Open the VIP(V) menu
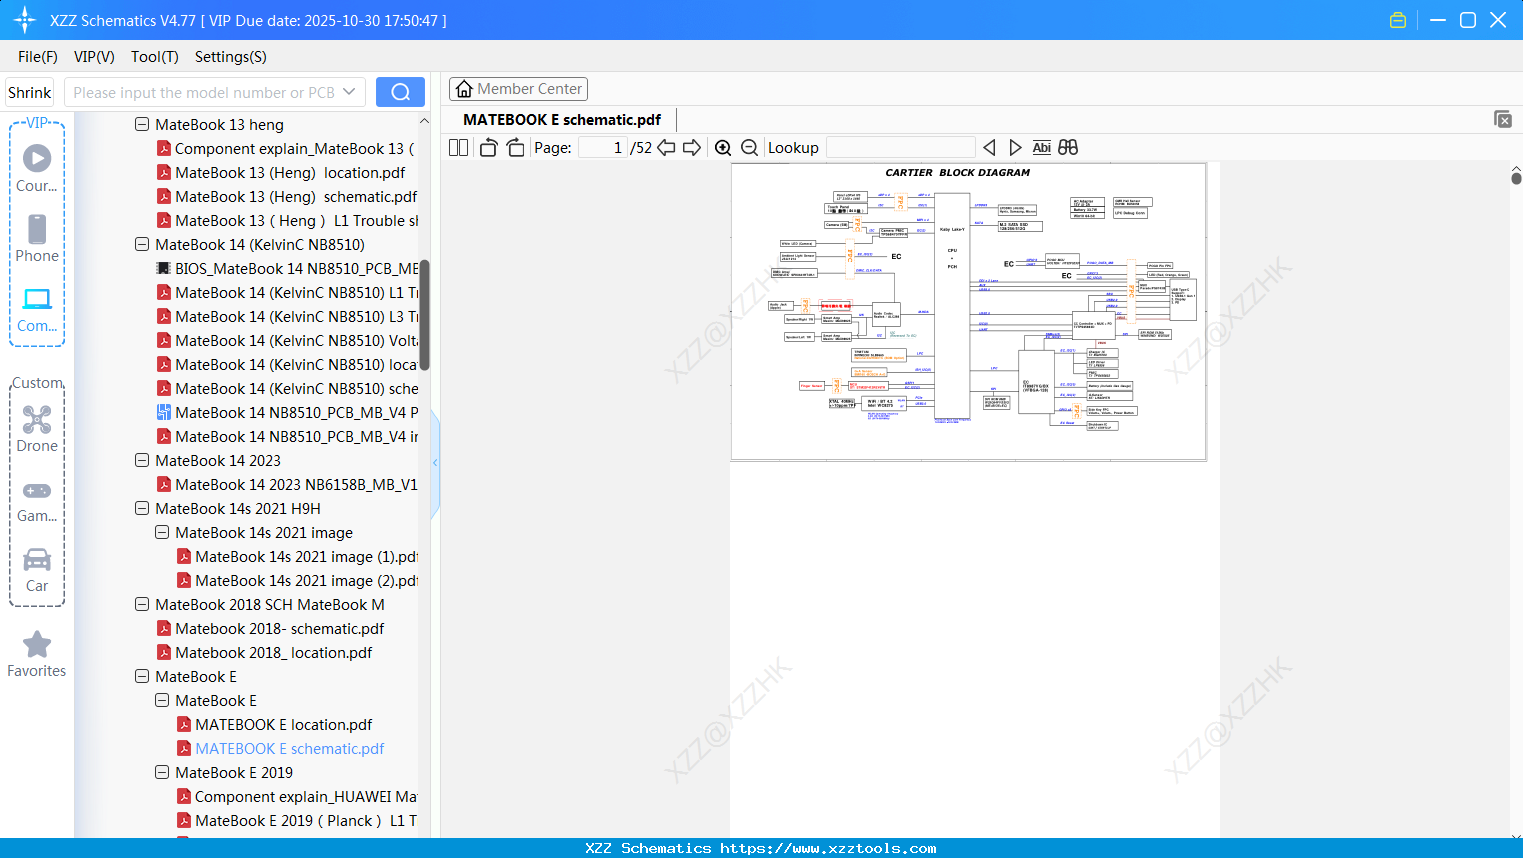 [x=94, y=57]
